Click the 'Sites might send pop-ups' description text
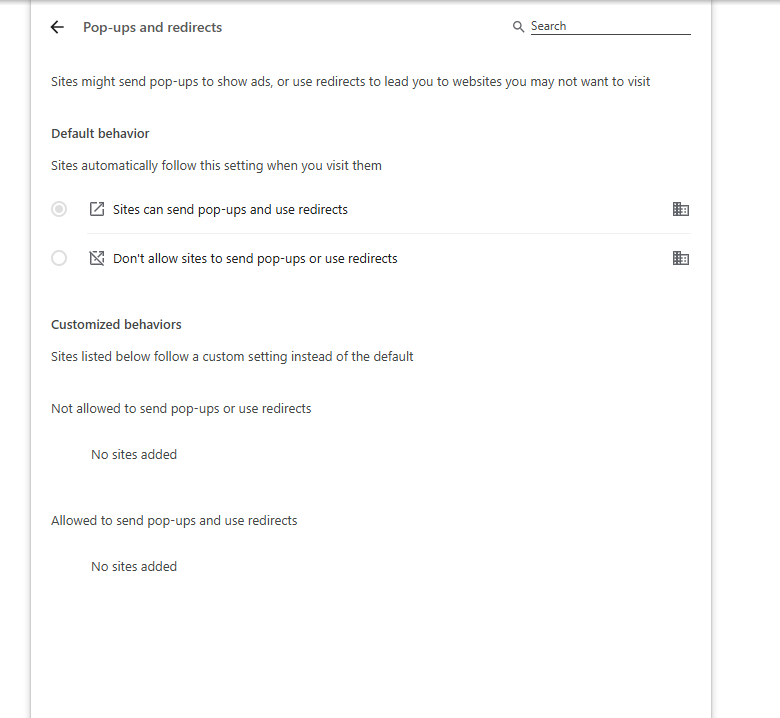The image size is (780, 718). point(350,82)
